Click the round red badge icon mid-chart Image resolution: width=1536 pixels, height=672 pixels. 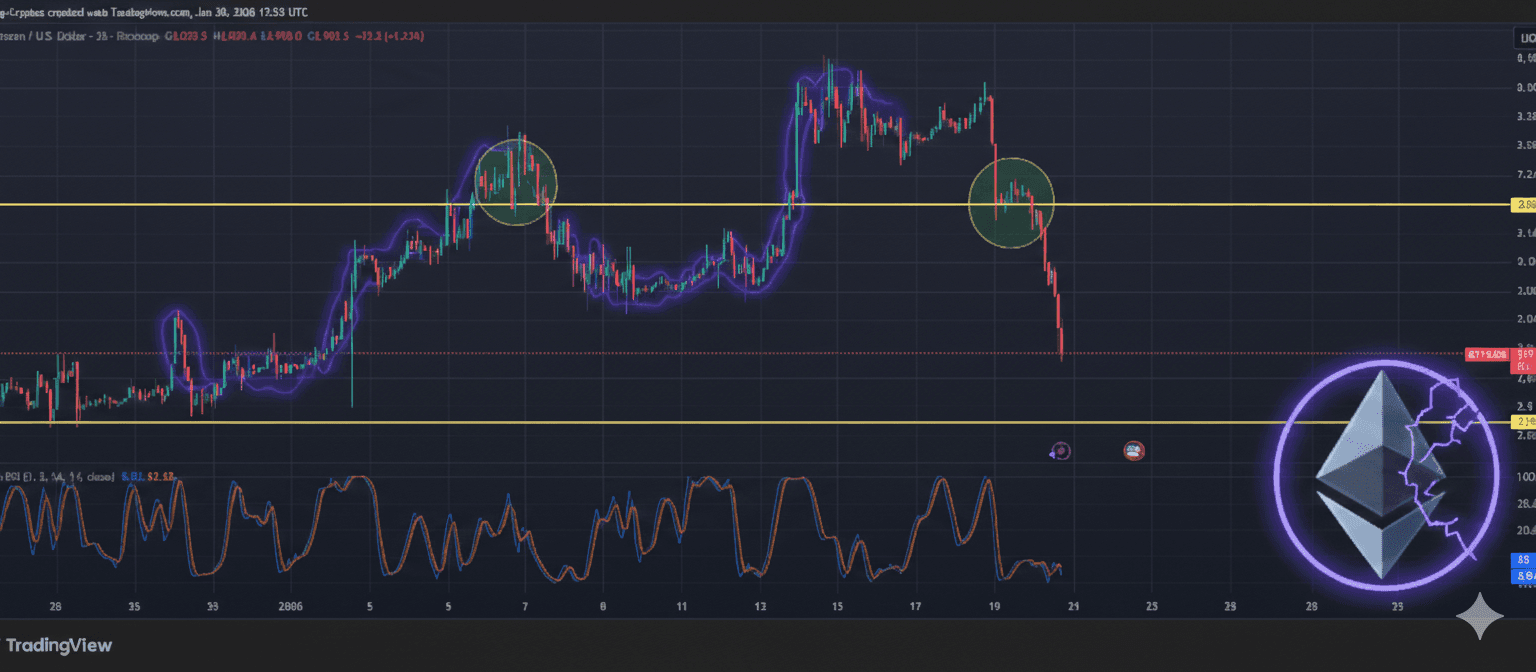pos(1133,451)
